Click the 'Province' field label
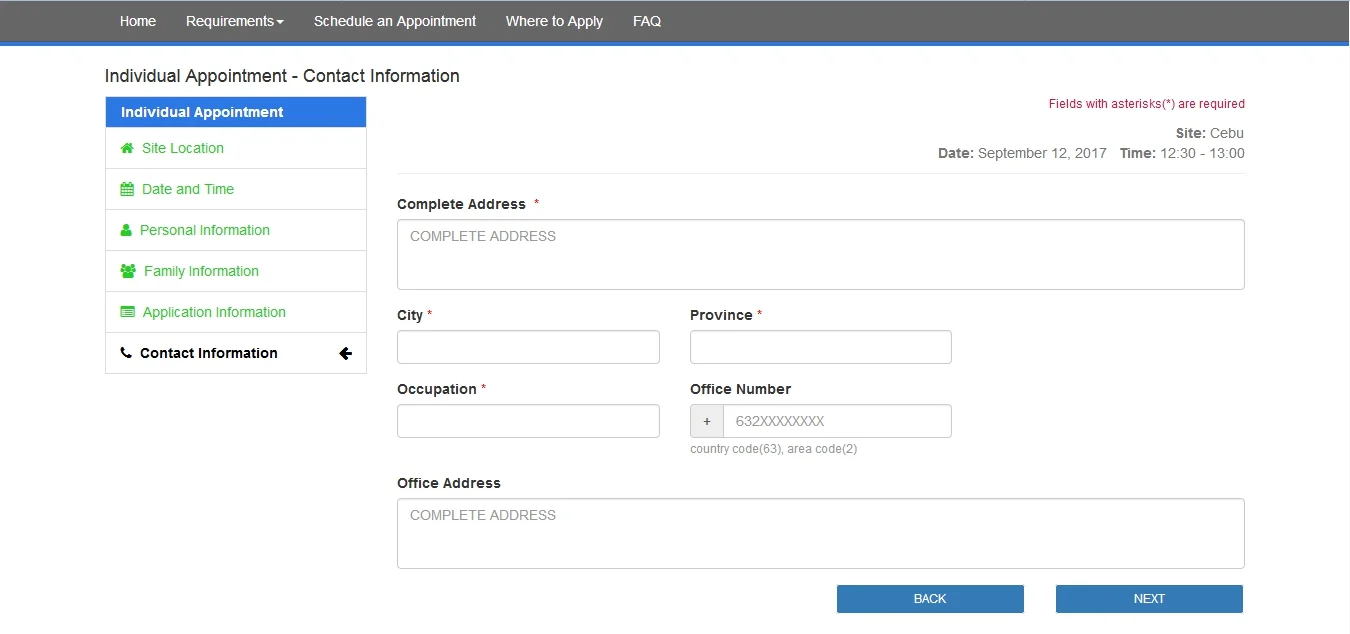Image resolution: width=1350 pixels, height=634 pixels. coord(721,315)
